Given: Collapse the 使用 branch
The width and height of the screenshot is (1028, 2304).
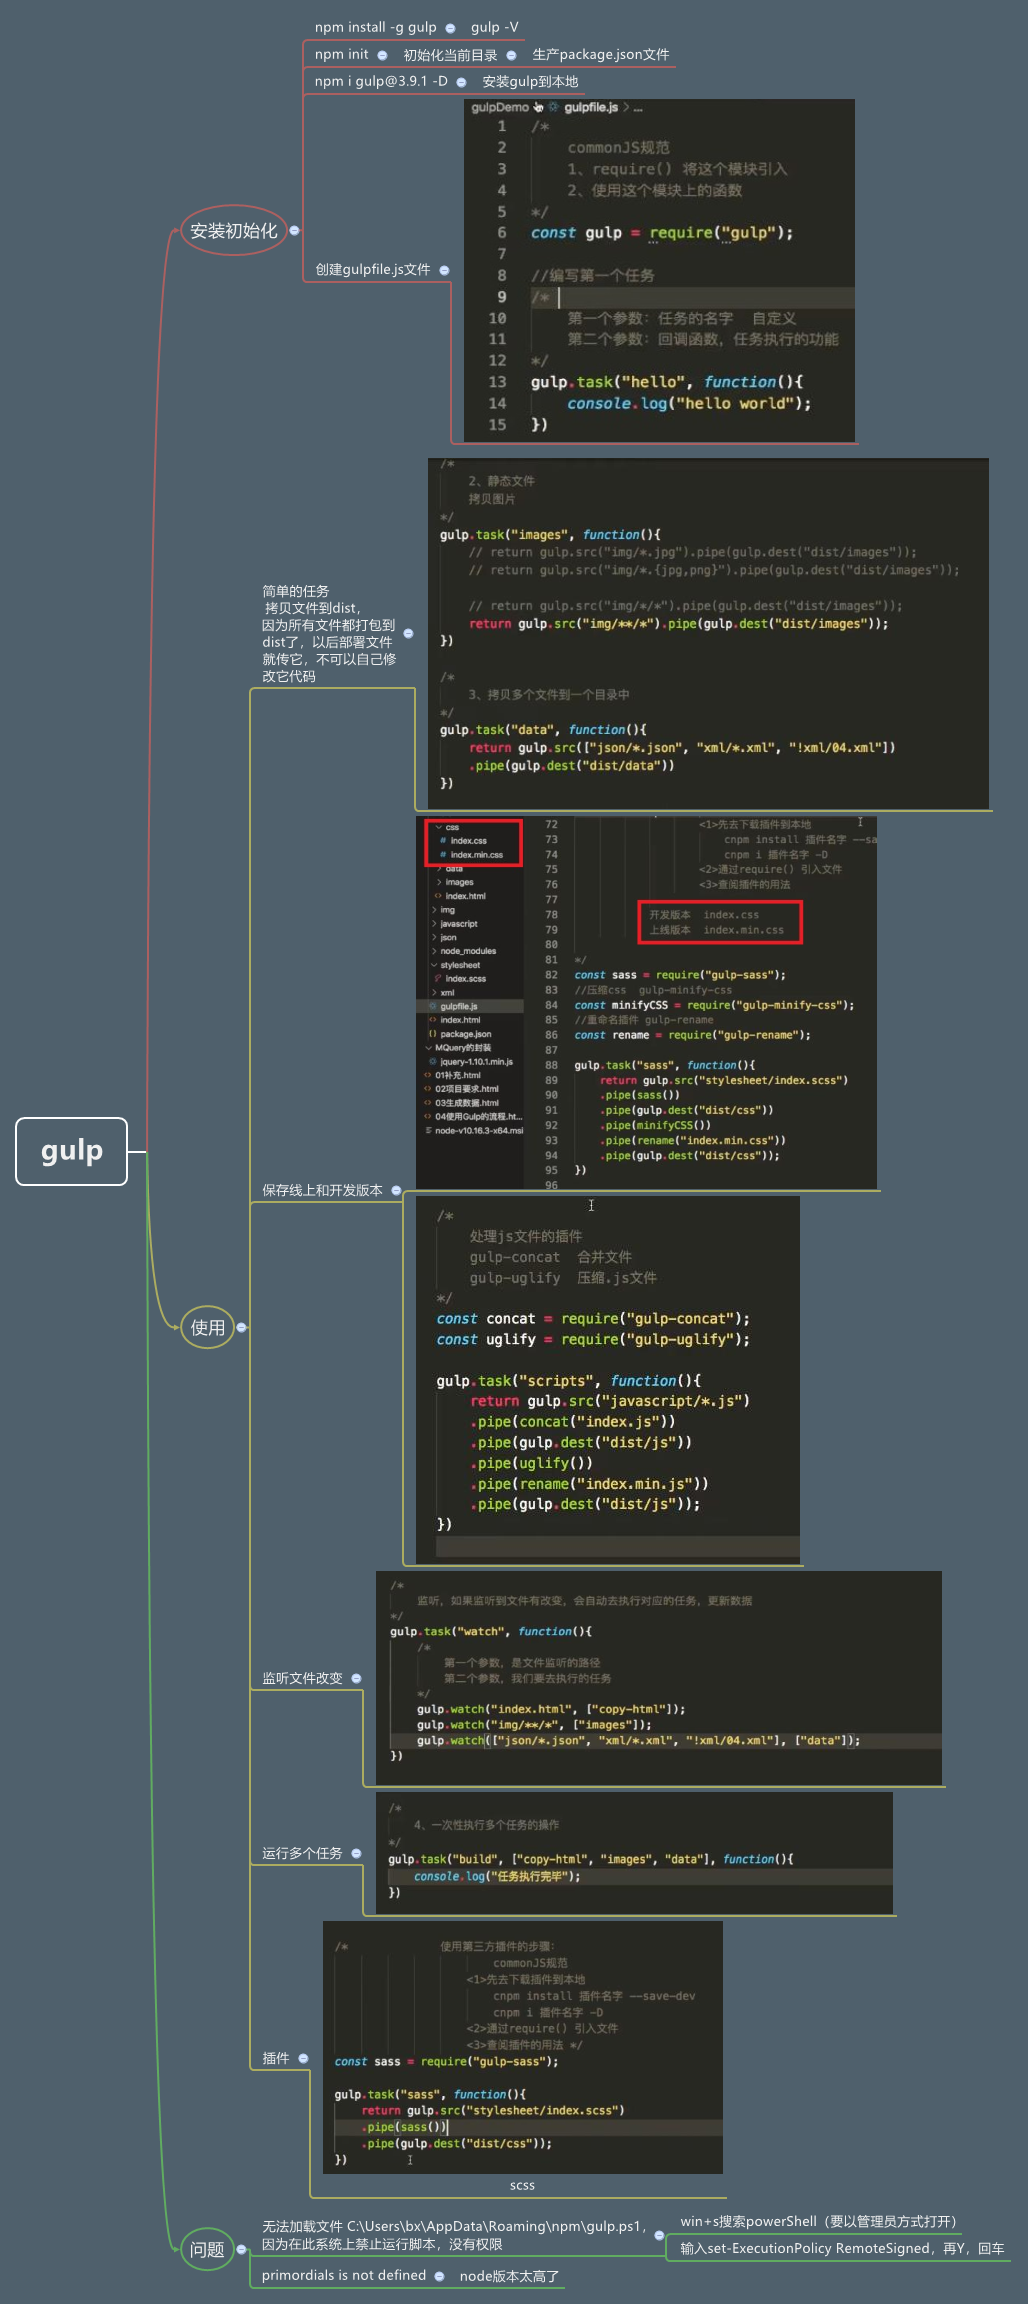Looking at the screenshot, I should coord(242,1327).
